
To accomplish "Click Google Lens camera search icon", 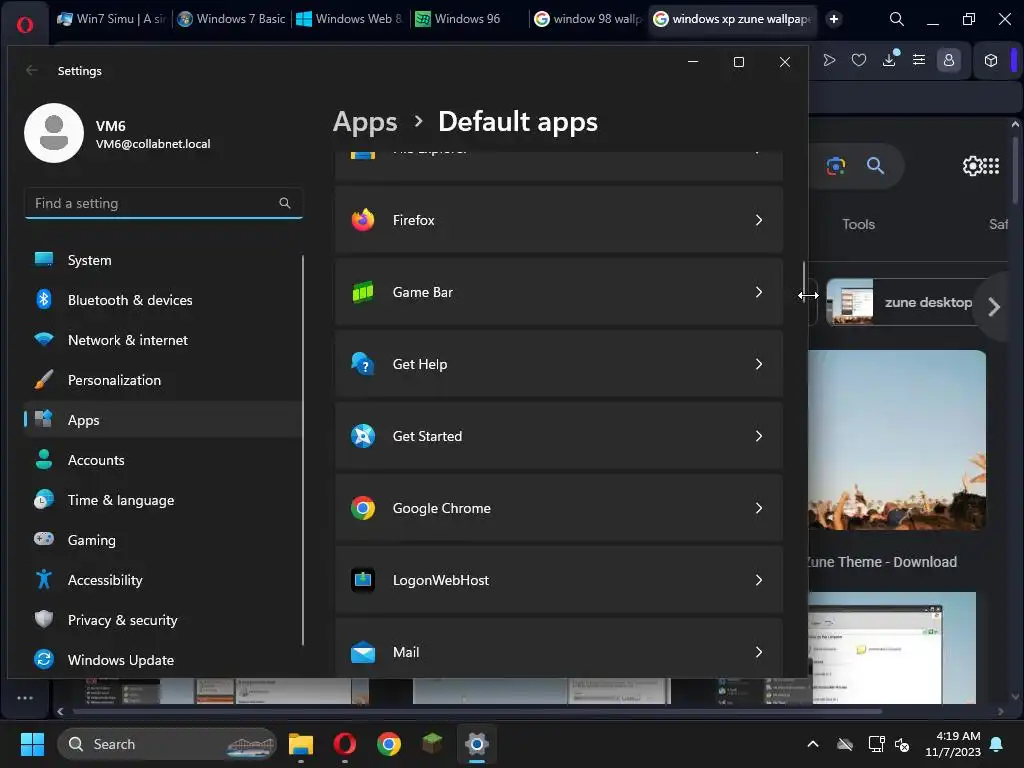I will (835, 166).
